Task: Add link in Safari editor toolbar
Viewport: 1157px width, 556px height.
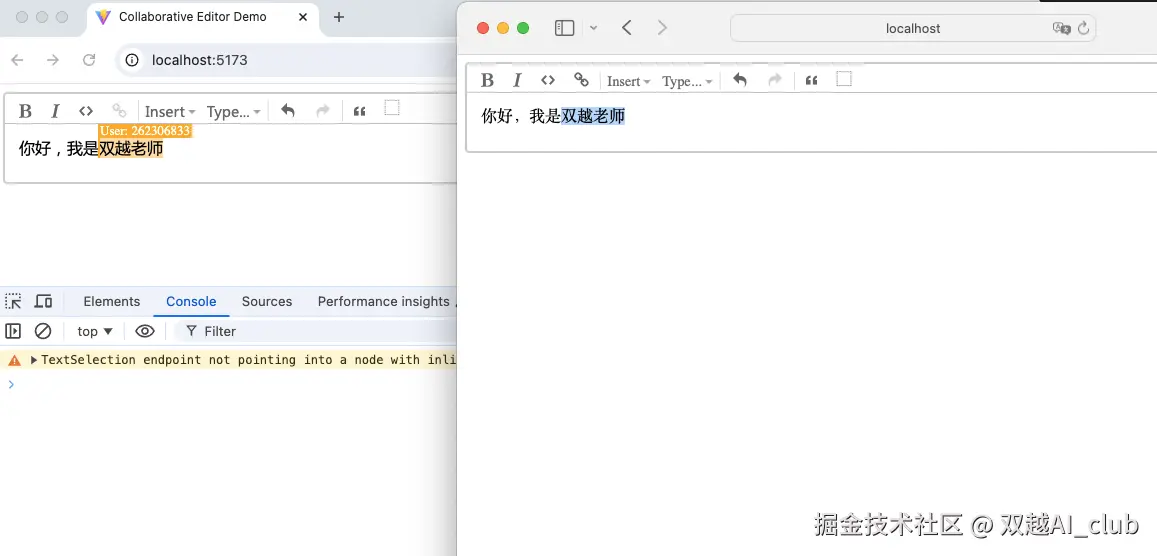Action: 581,80
